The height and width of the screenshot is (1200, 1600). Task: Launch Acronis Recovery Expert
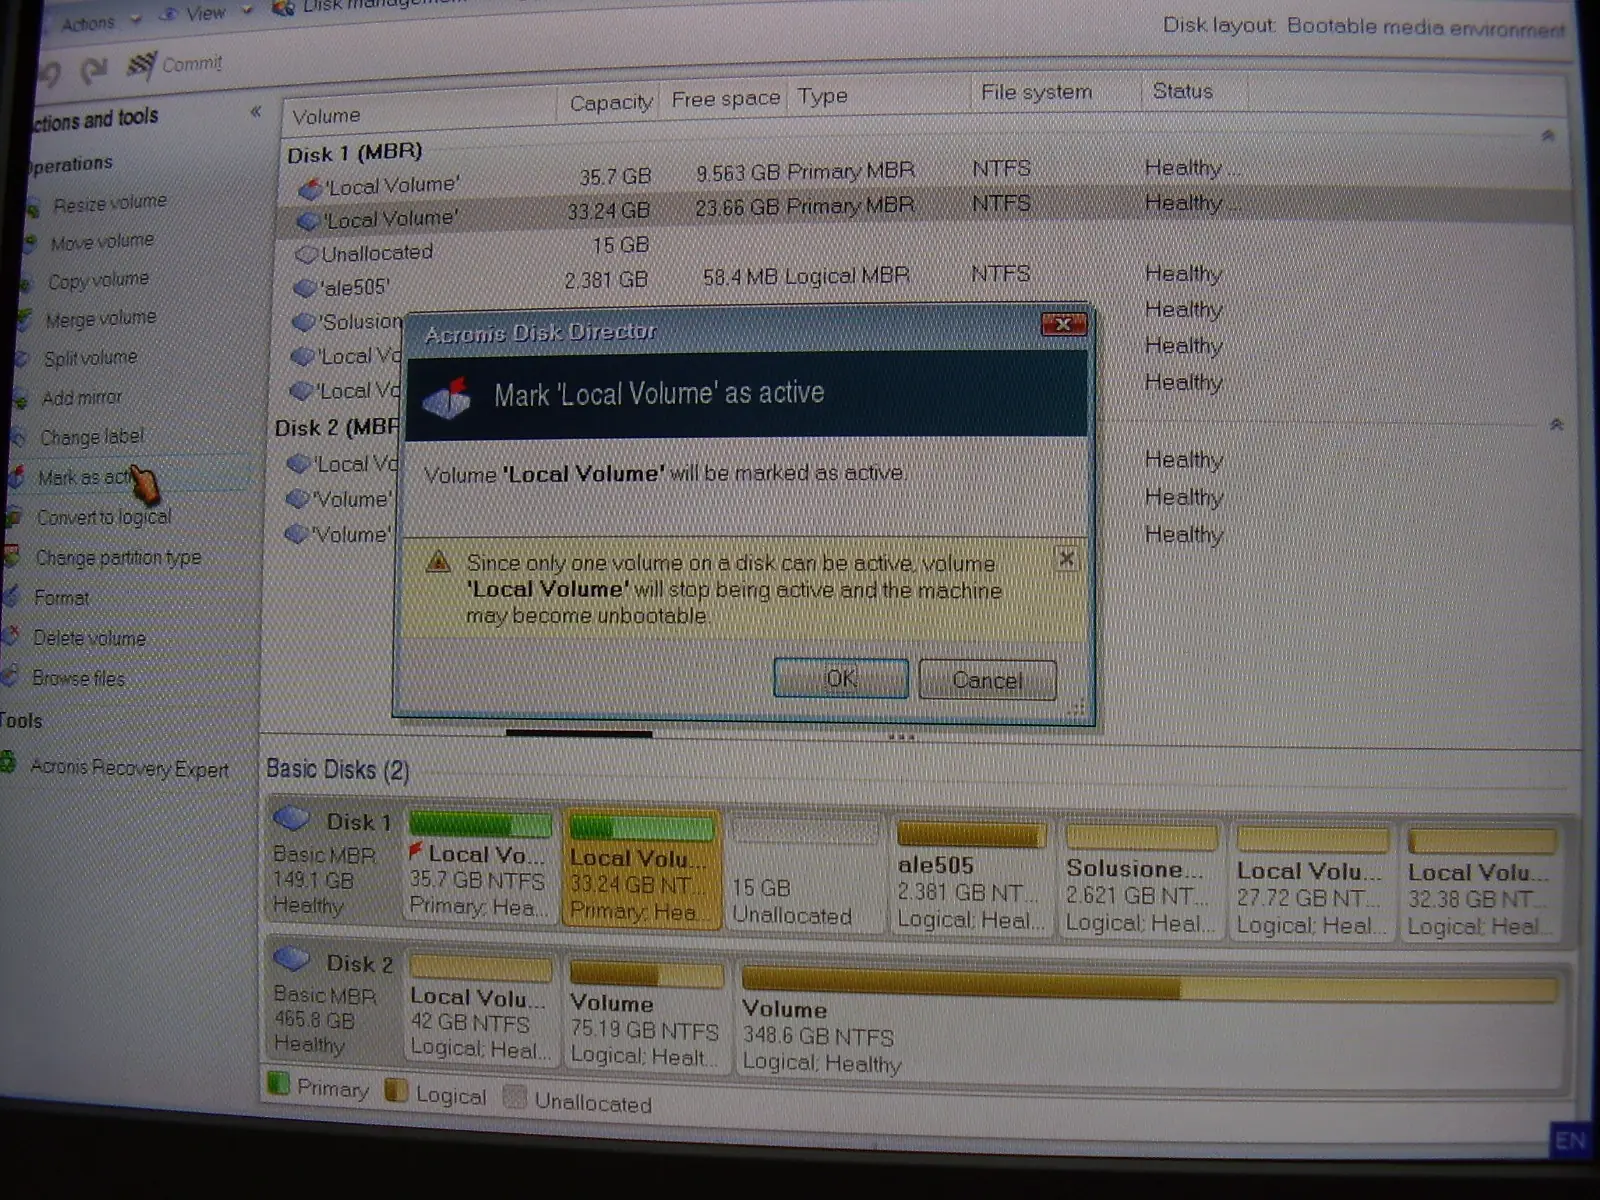point(129,768)
